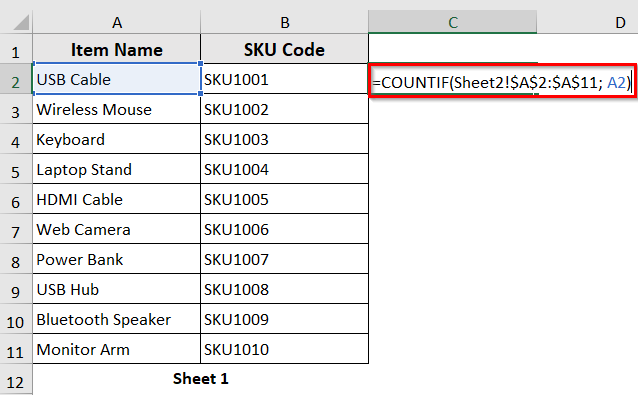Select the SKU1004 cell
Screen dimensions: 638x395
click(x=284, y=169)
